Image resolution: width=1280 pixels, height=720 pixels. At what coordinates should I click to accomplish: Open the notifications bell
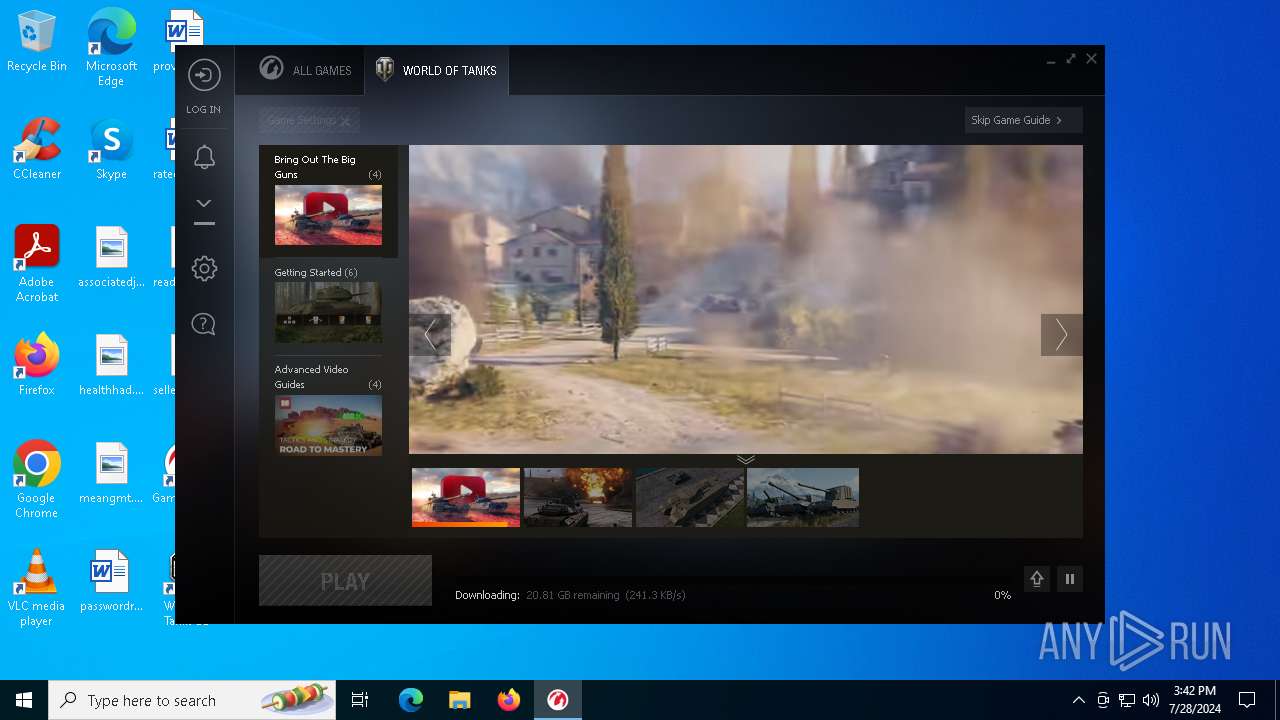(x=204, y=157)
